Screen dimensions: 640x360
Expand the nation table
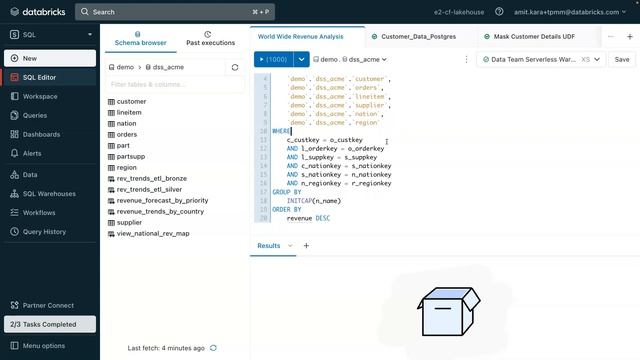coord(122,124)
